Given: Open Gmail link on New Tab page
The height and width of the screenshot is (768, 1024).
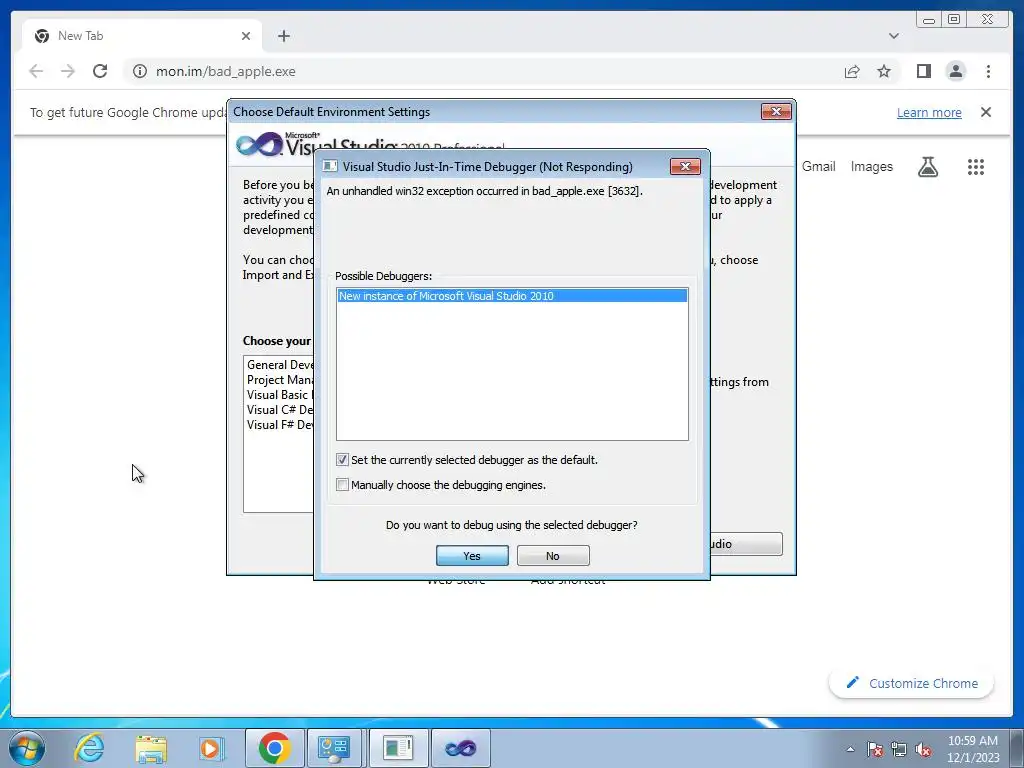Looking at the screenshot, I should pos(818,167).
